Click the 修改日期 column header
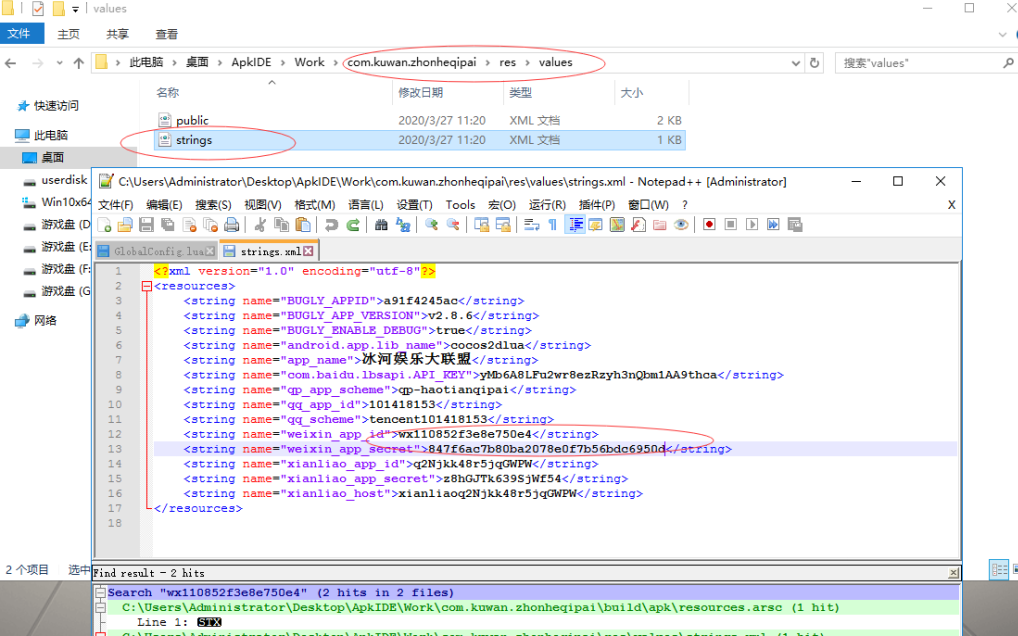1018x636 pixels. (420, 92)
